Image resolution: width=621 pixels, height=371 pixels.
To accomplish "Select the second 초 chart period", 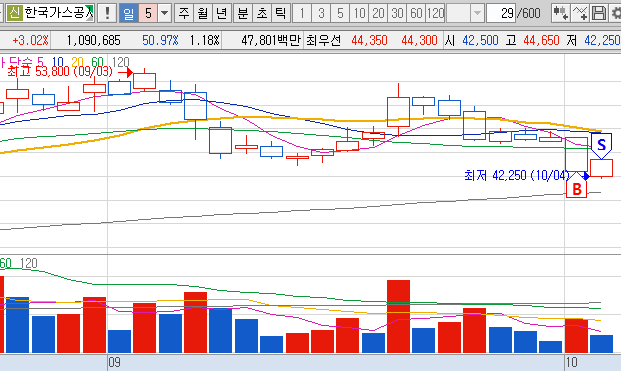I will coord(262,13).
